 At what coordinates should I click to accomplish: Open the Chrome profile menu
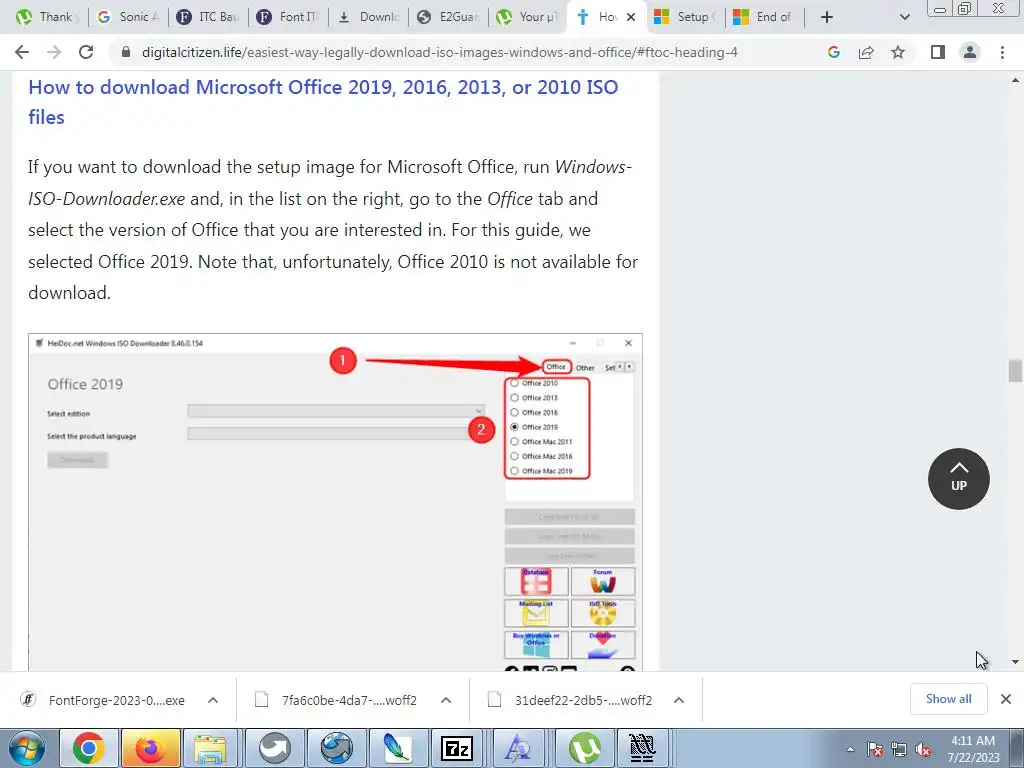point(970,52)
